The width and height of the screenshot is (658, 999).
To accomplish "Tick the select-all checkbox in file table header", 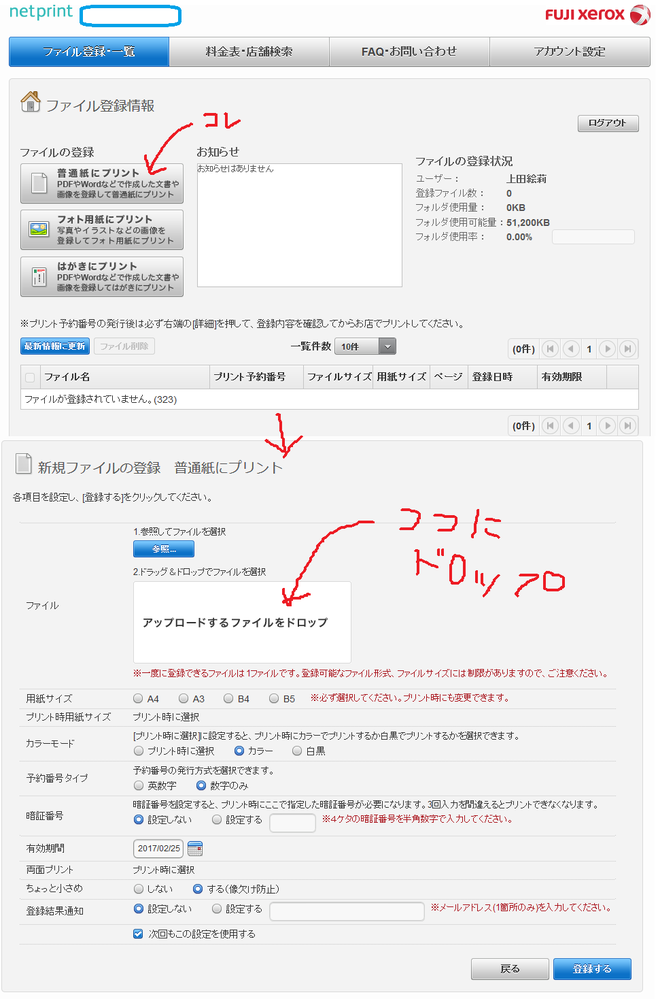I will coord(30,377).
